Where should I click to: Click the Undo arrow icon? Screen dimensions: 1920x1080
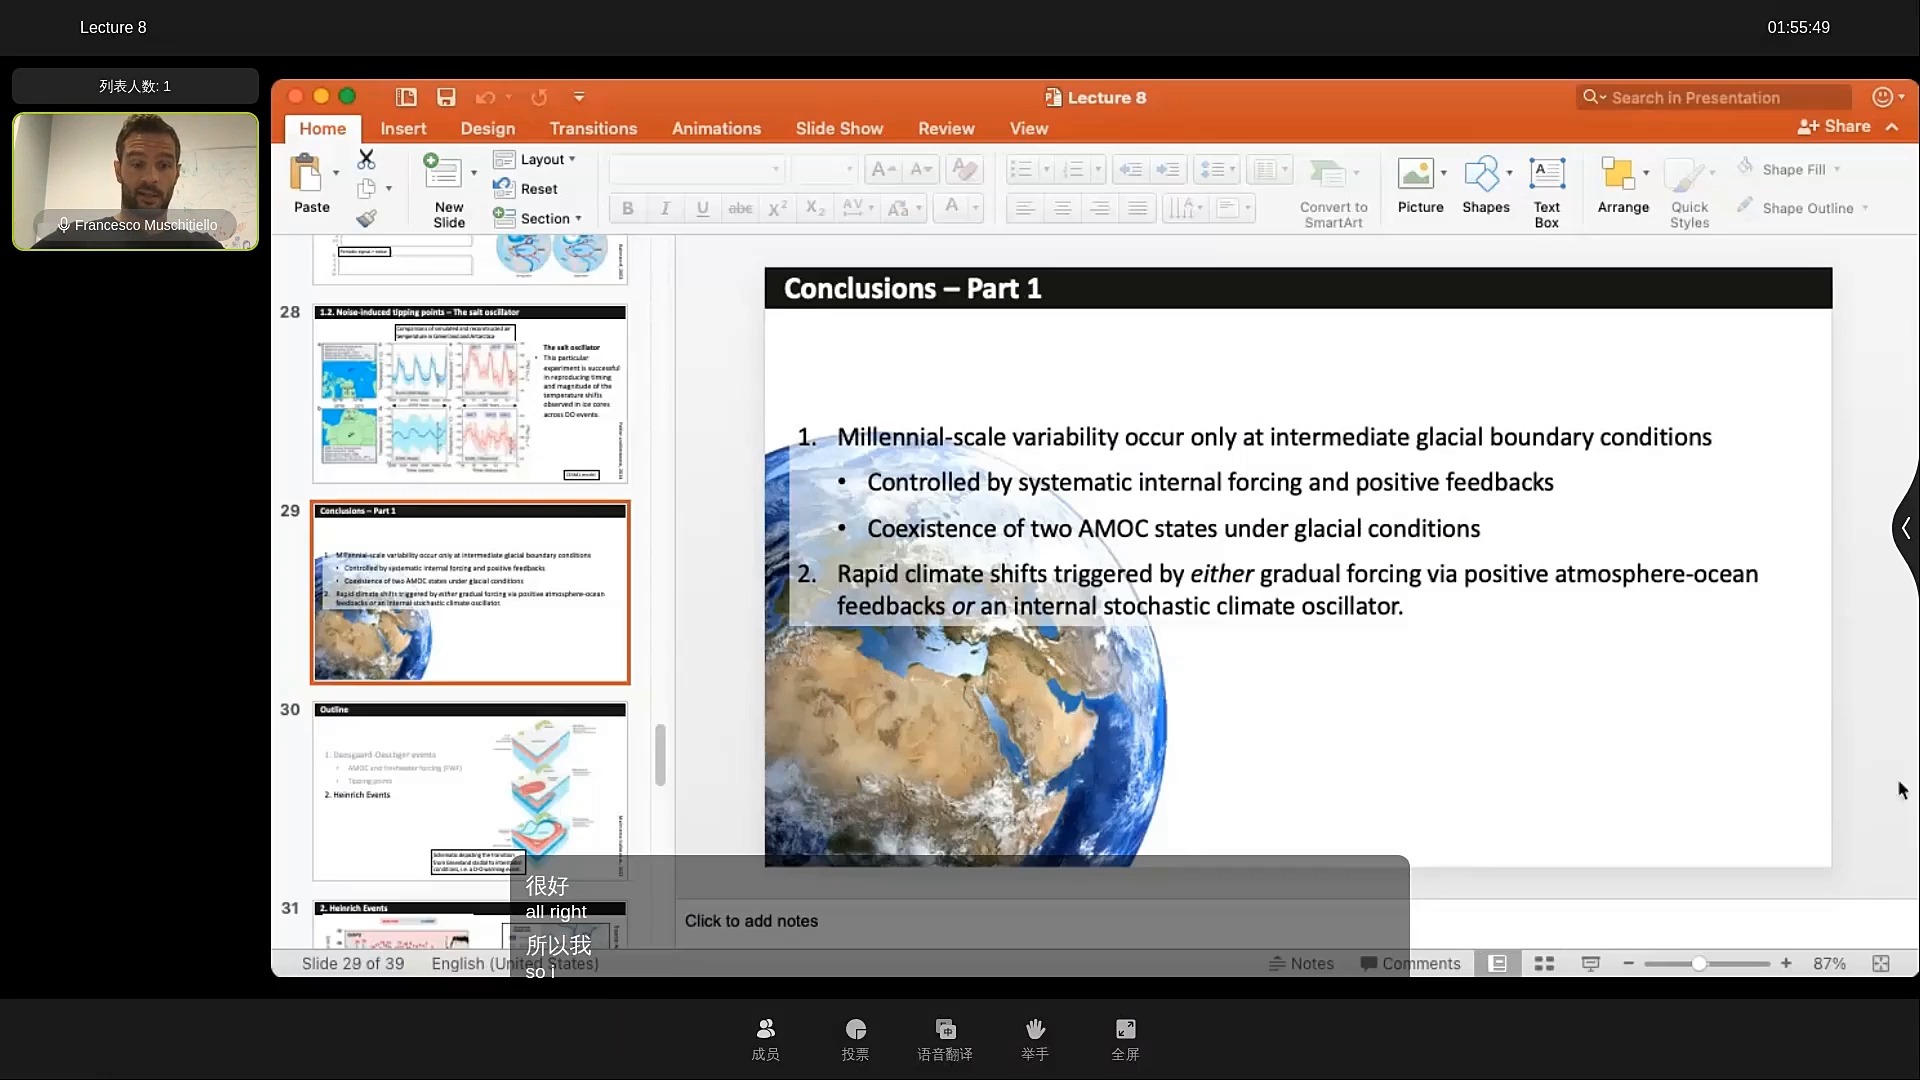pyautogui.click(x=485, y=97)
